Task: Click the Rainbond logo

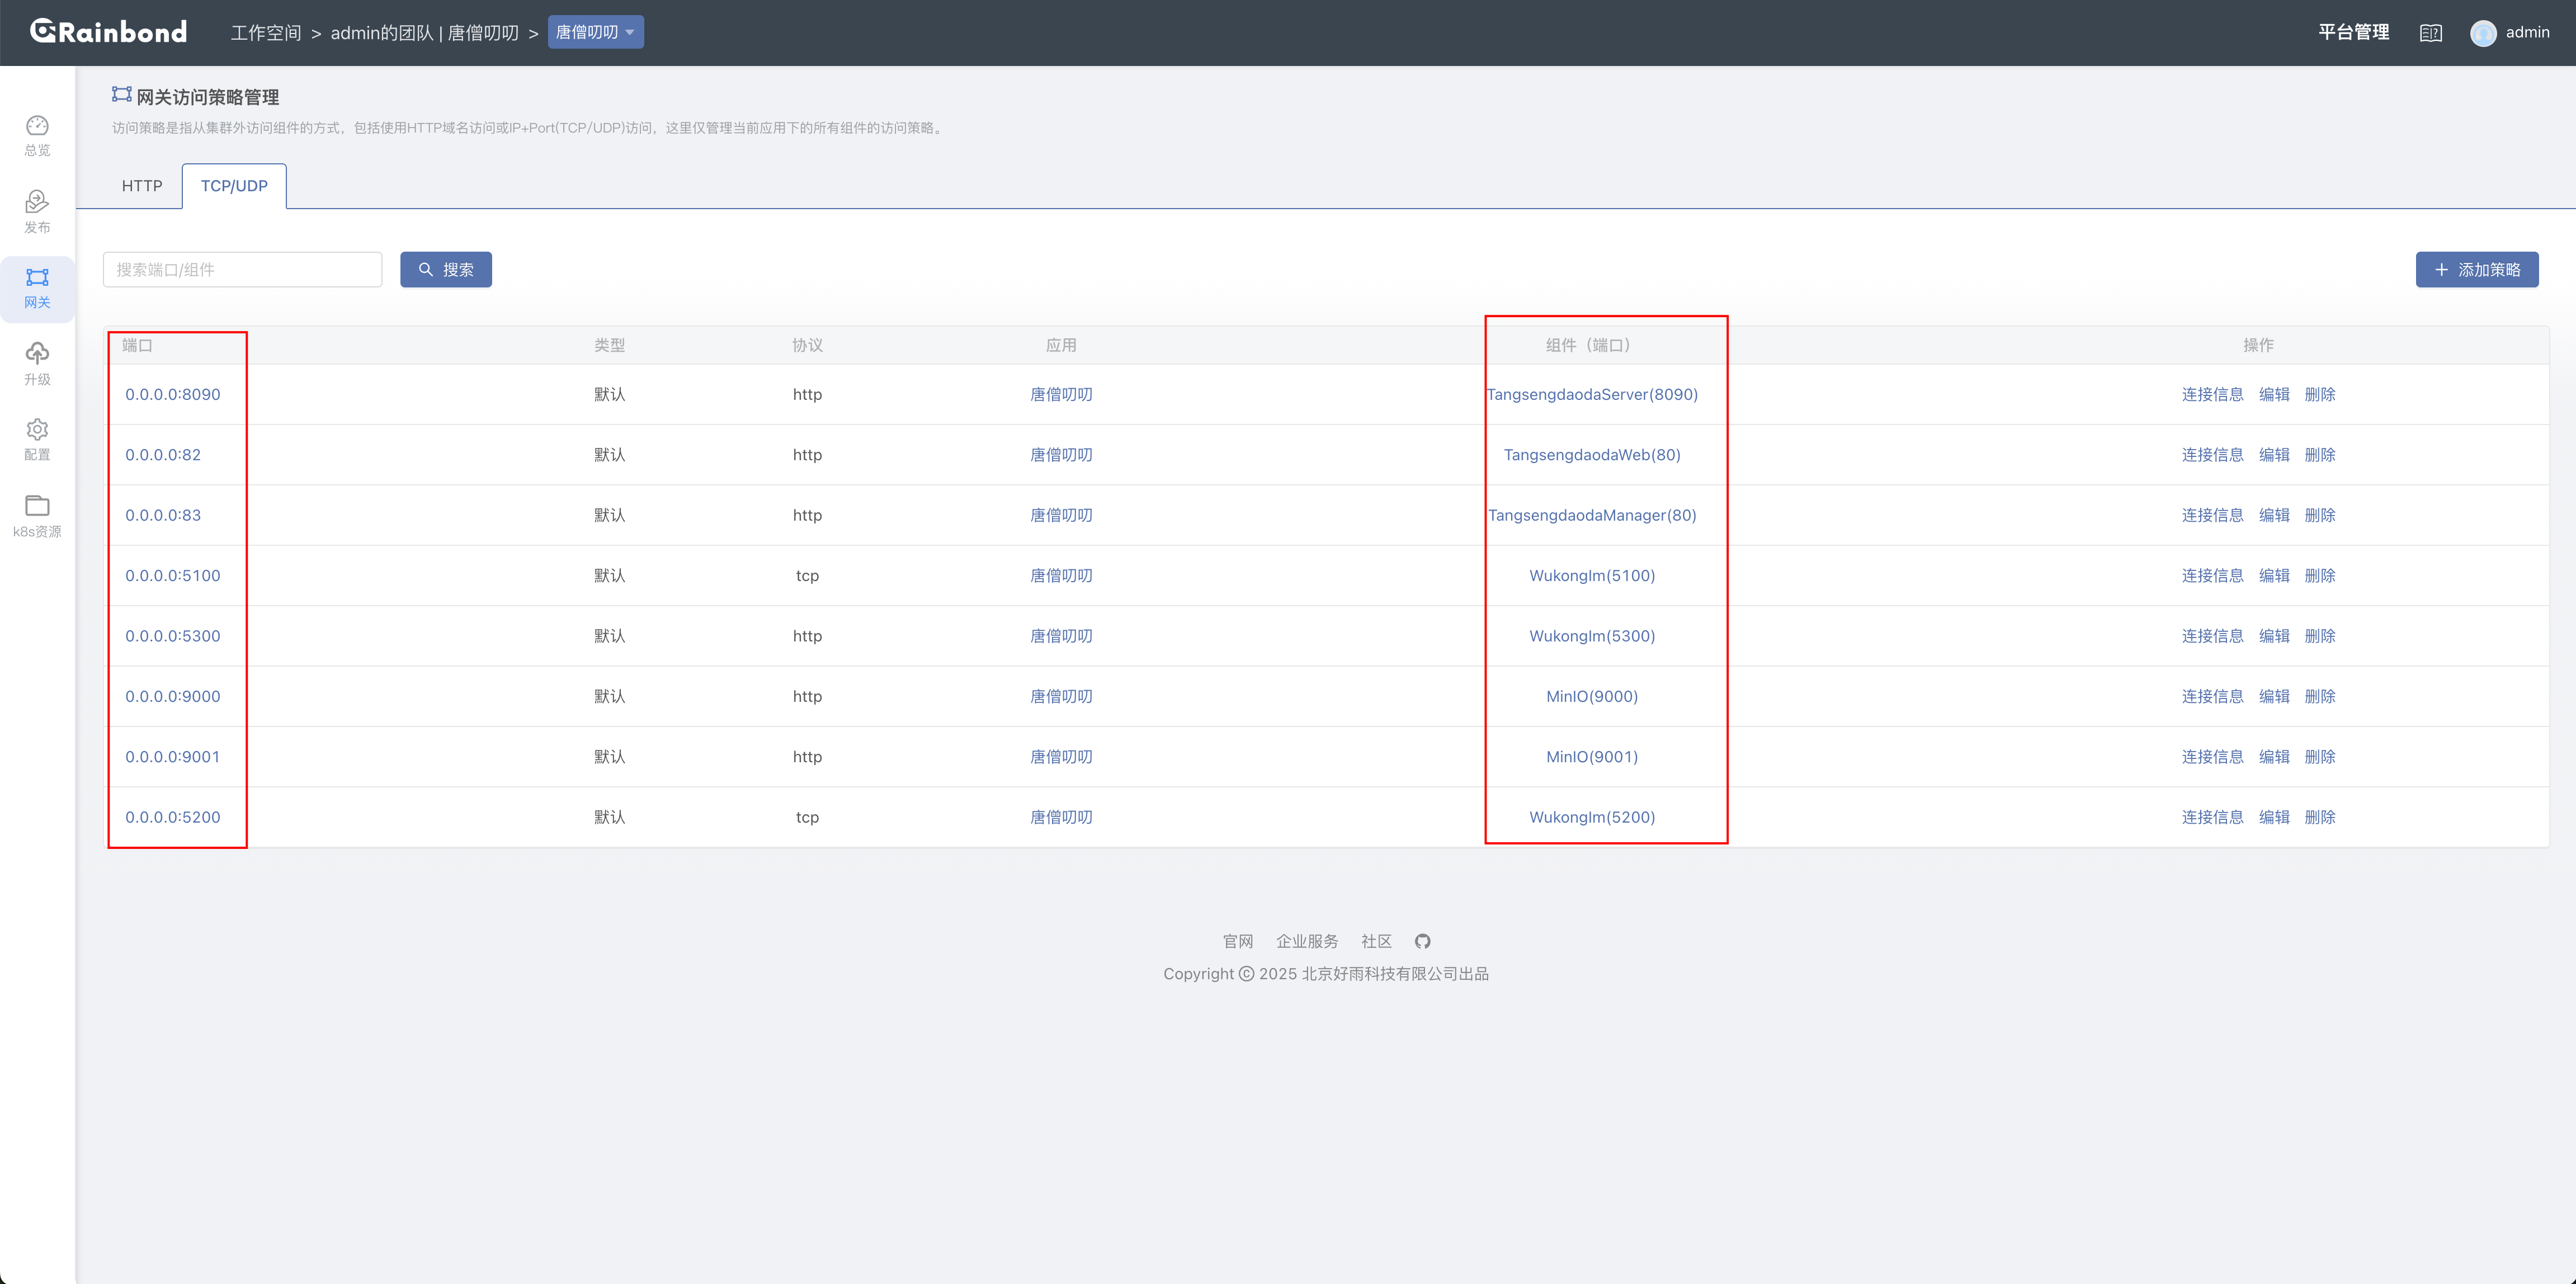Action: [108, 32]
